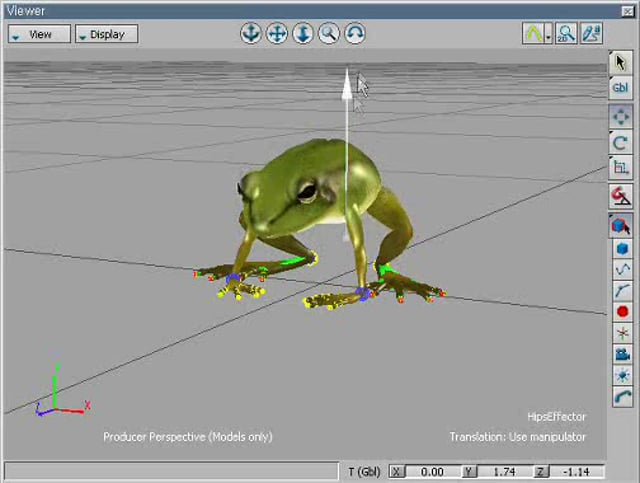Image resolution: width=640 pixels, height=483 pixels.
Task: Select the Translate tool with four arrows
Action: [x=620, y=117]
